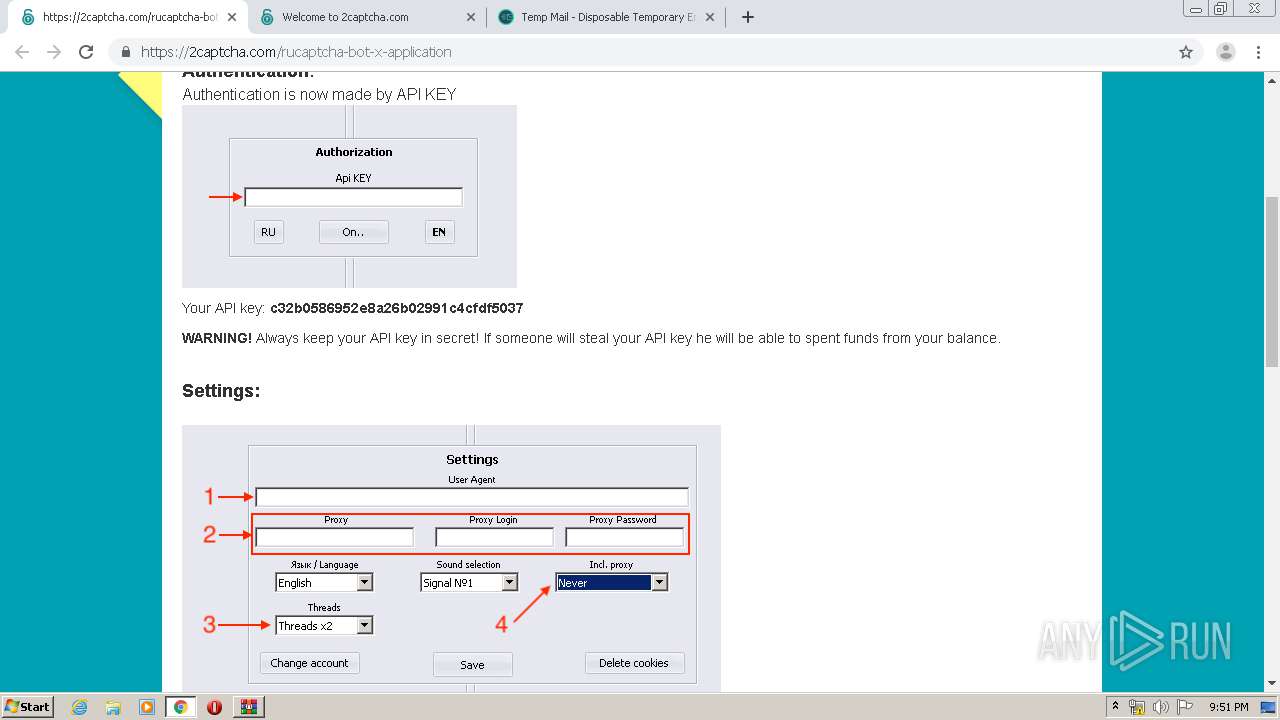Open a new browser tab
Image resolution: width=1280 pixels, height=720 pixels.
pyautogui.click(x=747, y=17)
